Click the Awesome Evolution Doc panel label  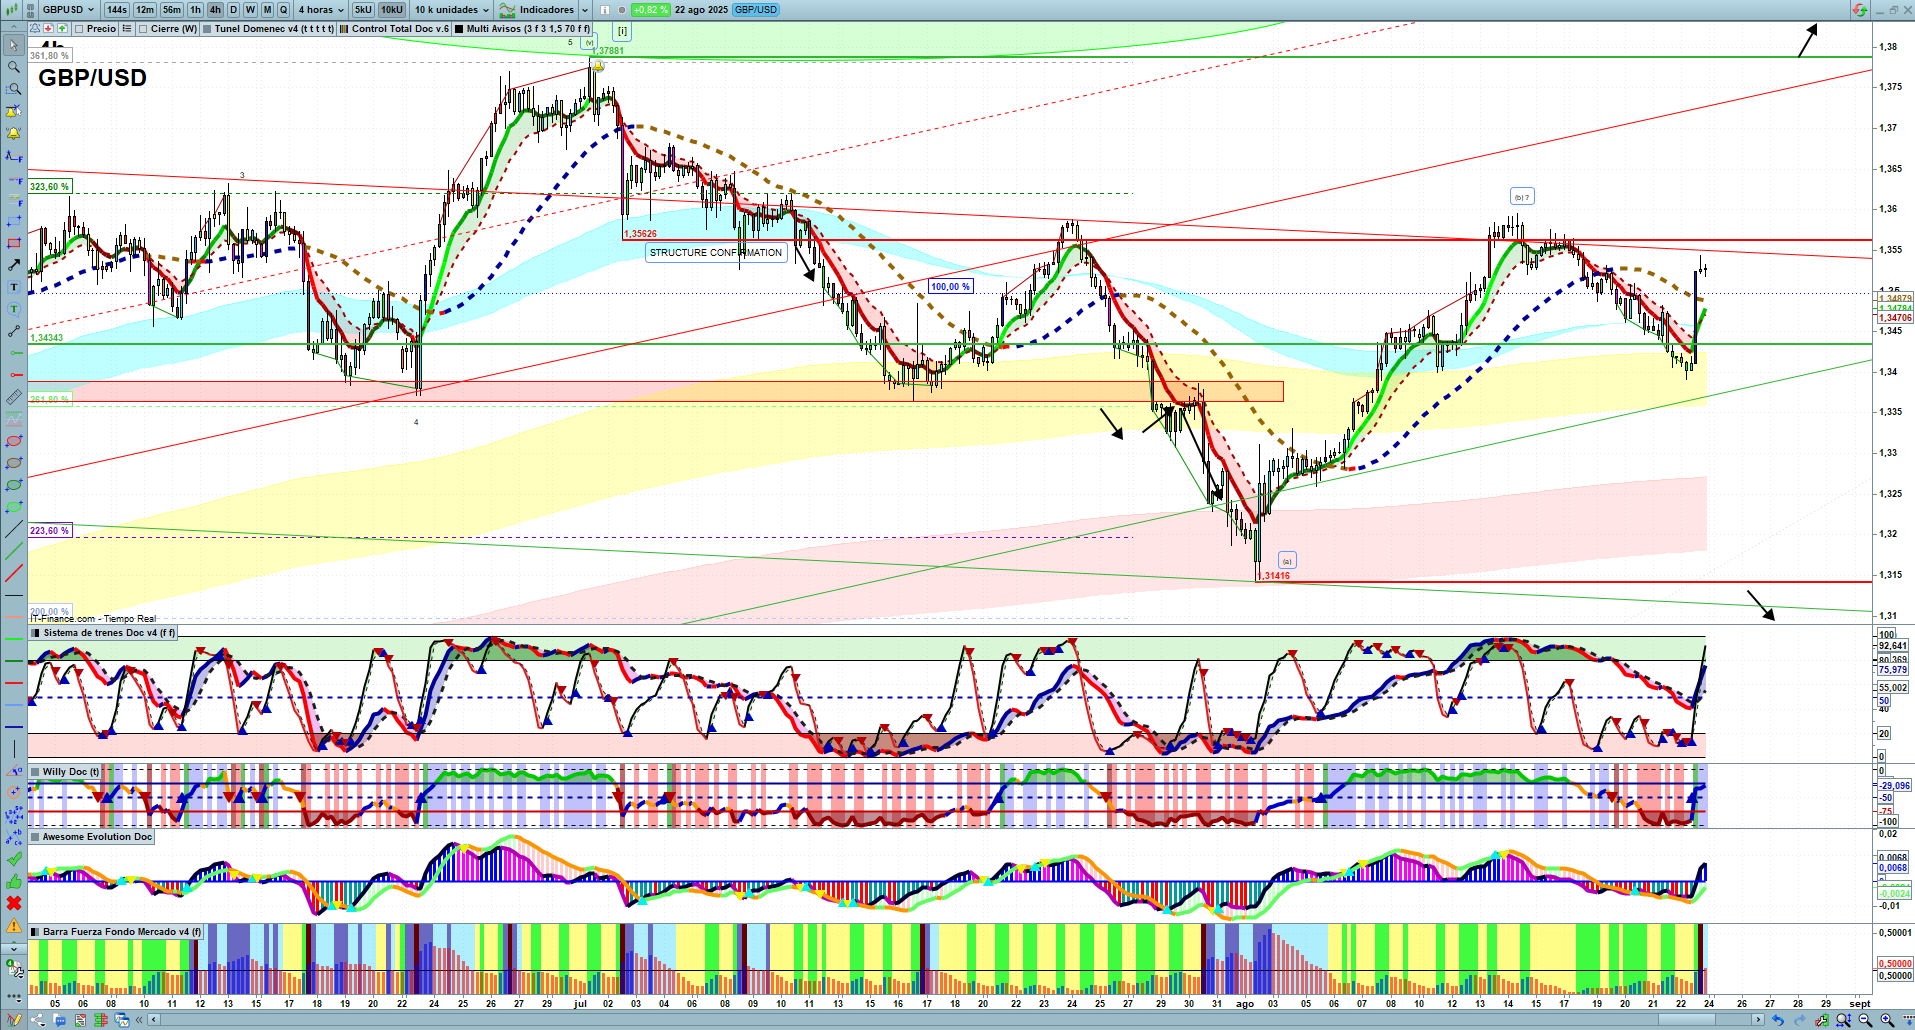point(97,837)
